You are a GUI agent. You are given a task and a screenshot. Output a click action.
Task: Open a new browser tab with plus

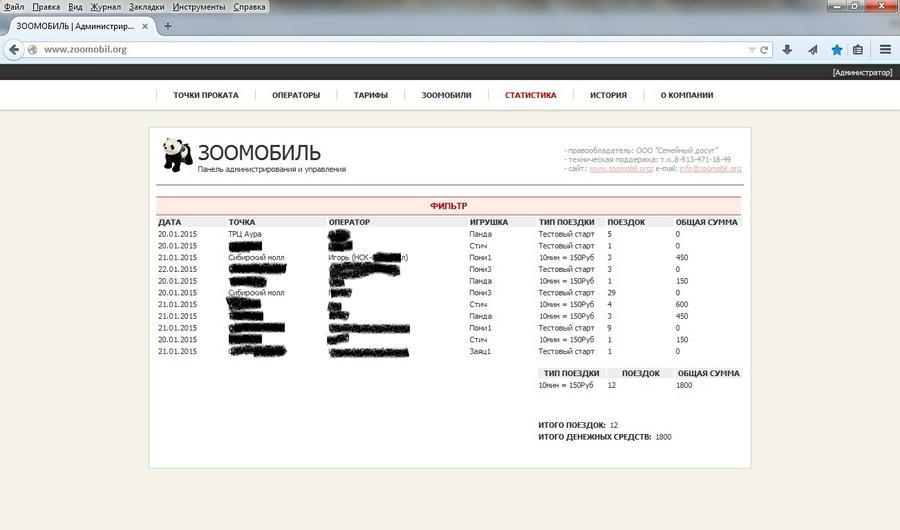168,26
